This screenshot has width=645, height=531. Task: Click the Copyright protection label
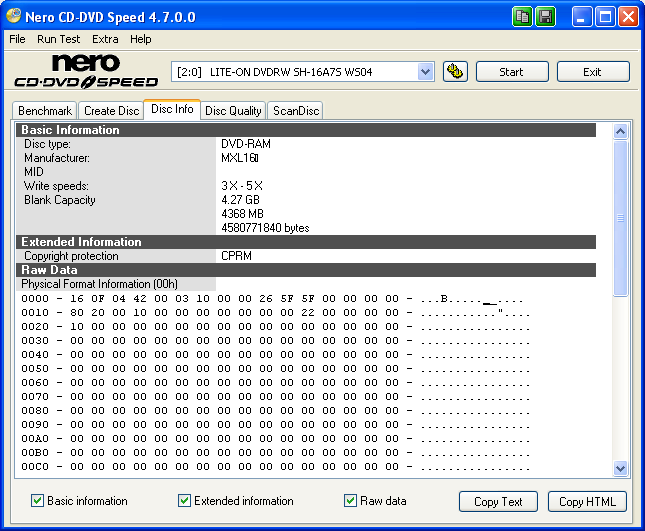click(x=71, y=256)
